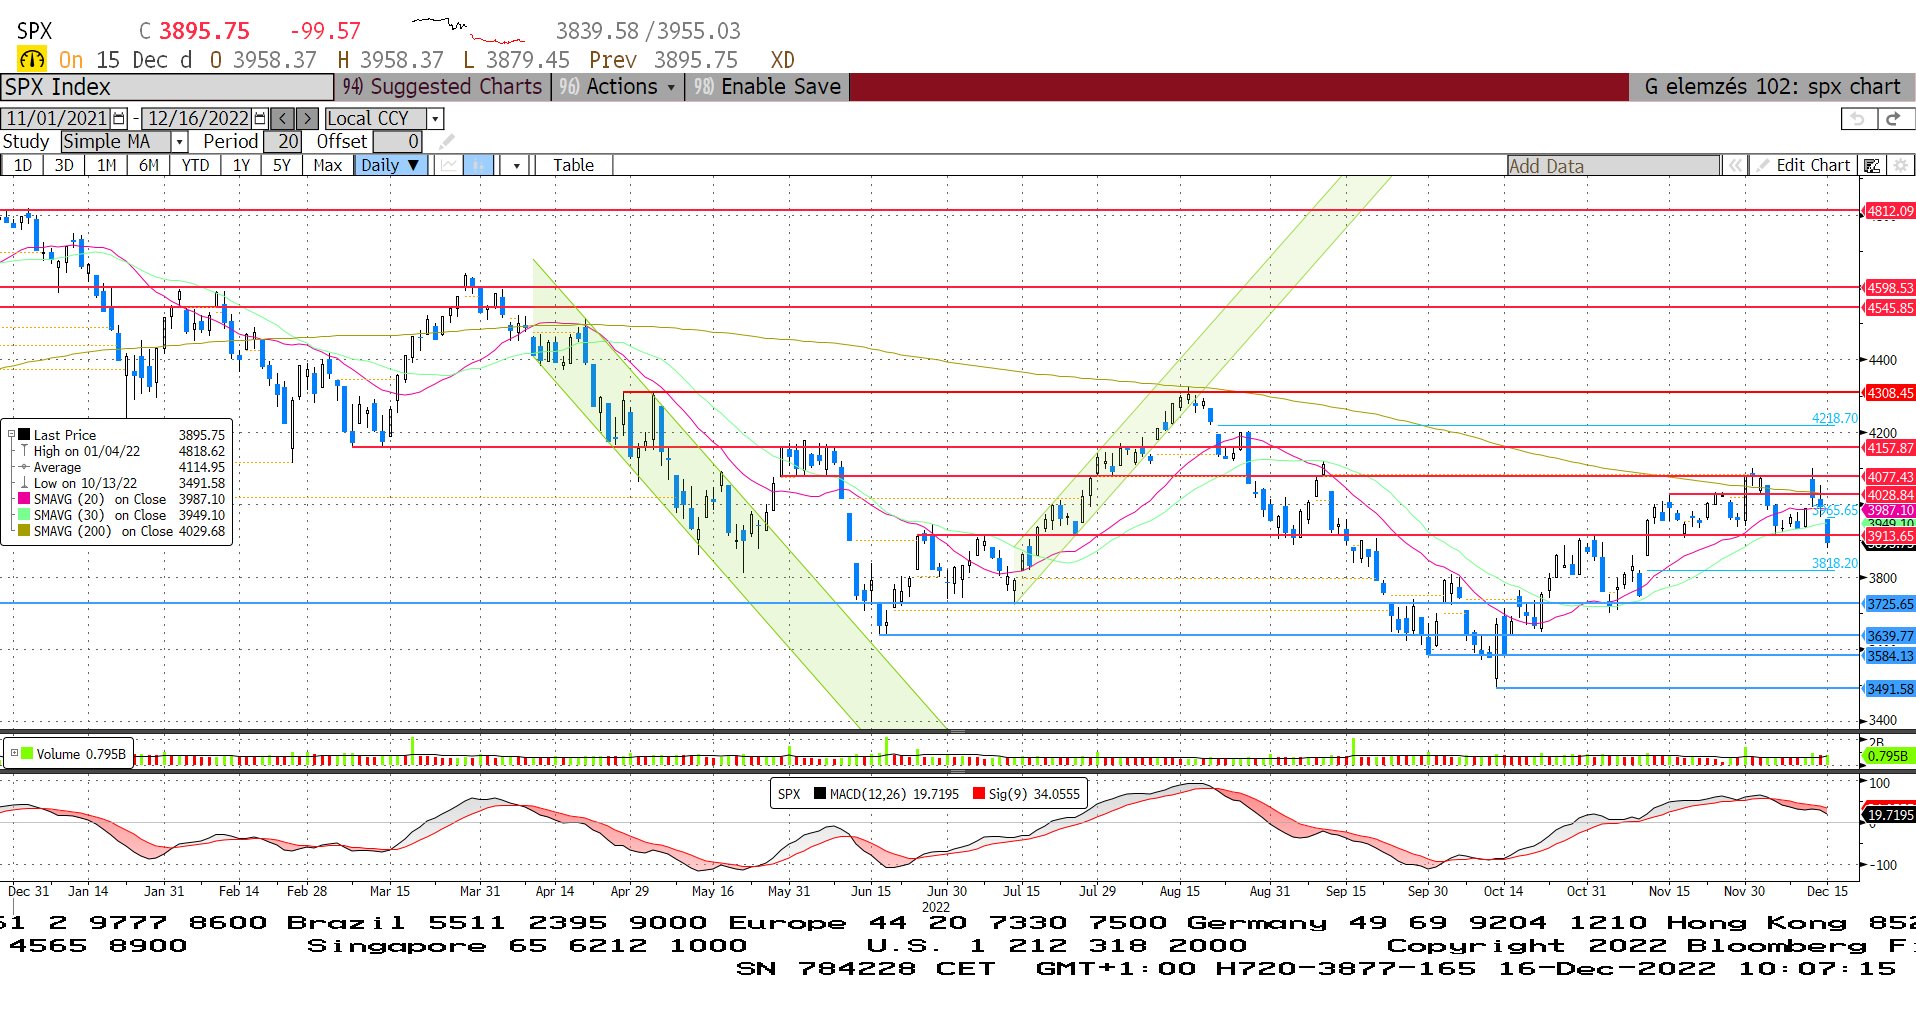
Task: Click the start date field 11/01/2021
Action: [57, 118]
